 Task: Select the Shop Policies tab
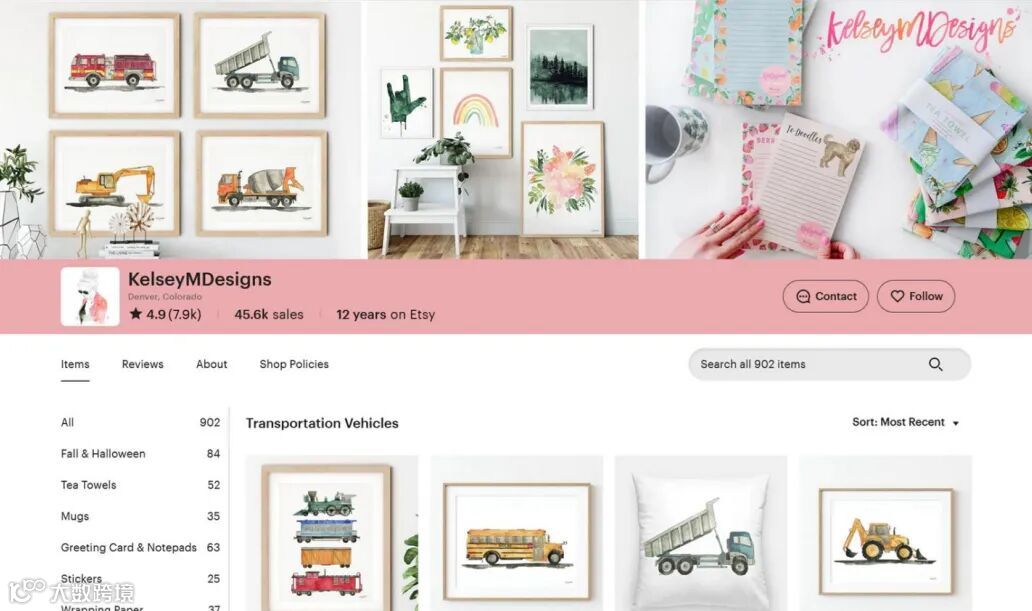point(294,364)
